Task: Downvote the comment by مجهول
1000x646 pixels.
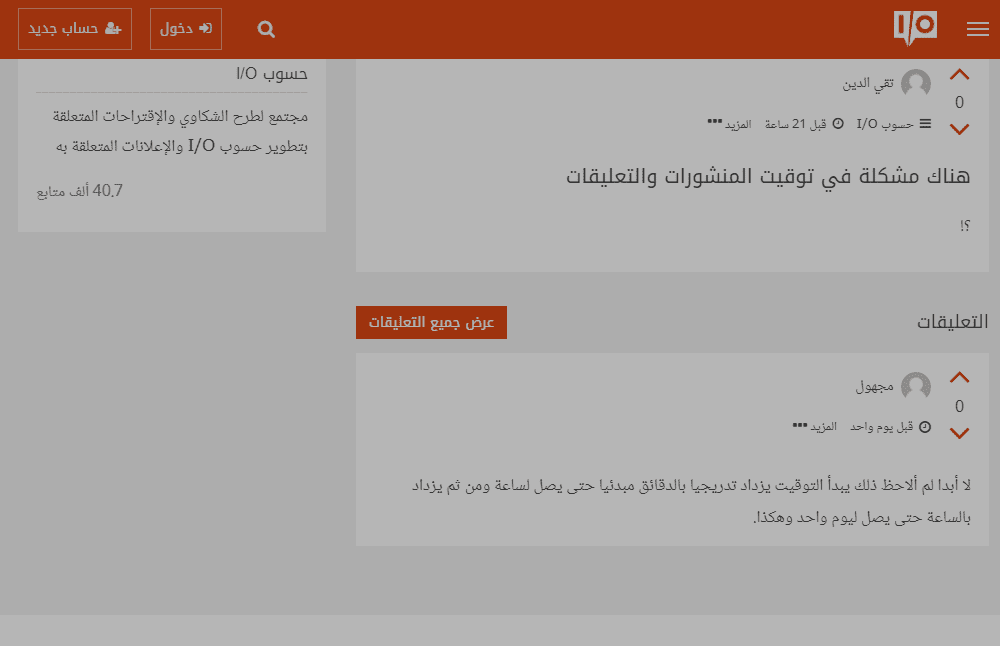Action: (x=959, y=433)
